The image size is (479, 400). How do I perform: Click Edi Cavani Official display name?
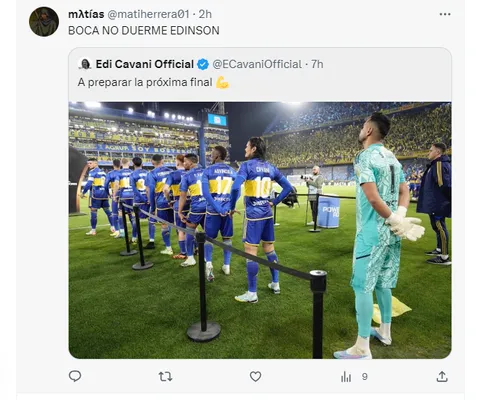pyautogui.click(x=145, y=64)
